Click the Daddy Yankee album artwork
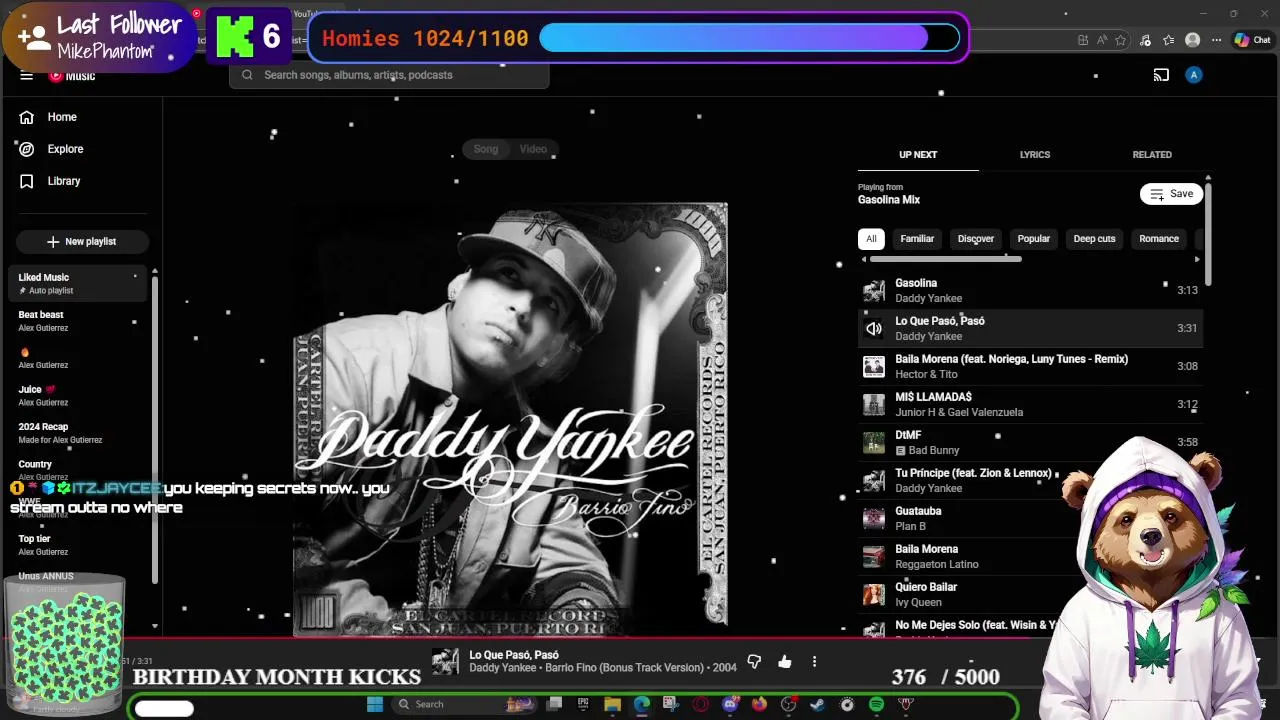The image size is (1280, 720). click(x=510, y=420)
